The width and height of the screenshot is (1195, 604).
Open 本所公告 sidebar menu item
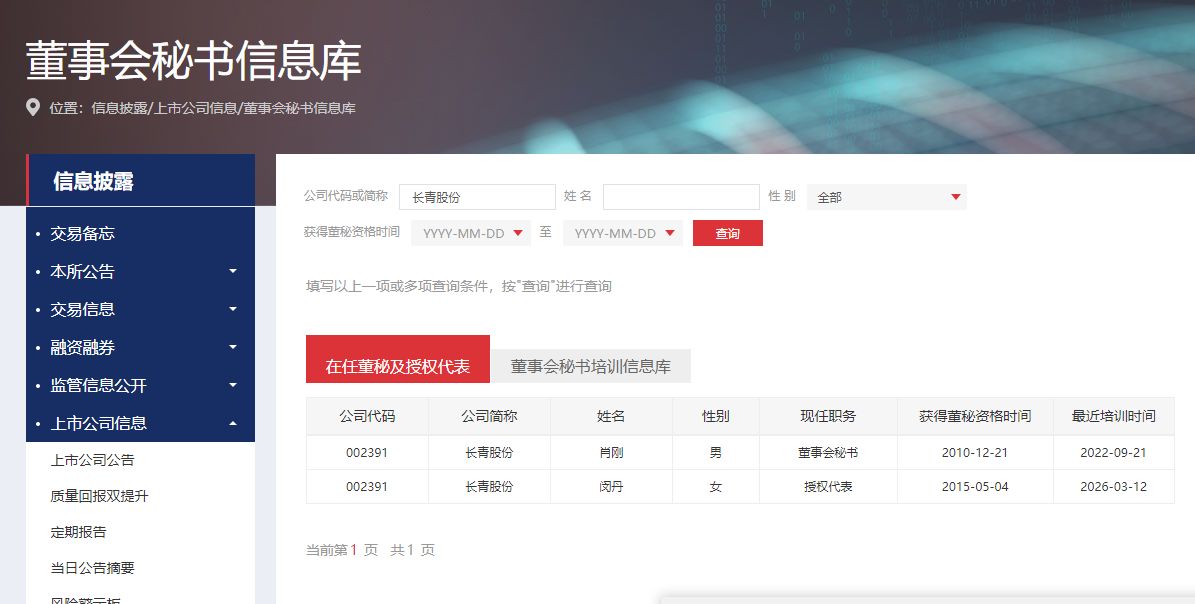pyautogui.click(x=82, y=271)
